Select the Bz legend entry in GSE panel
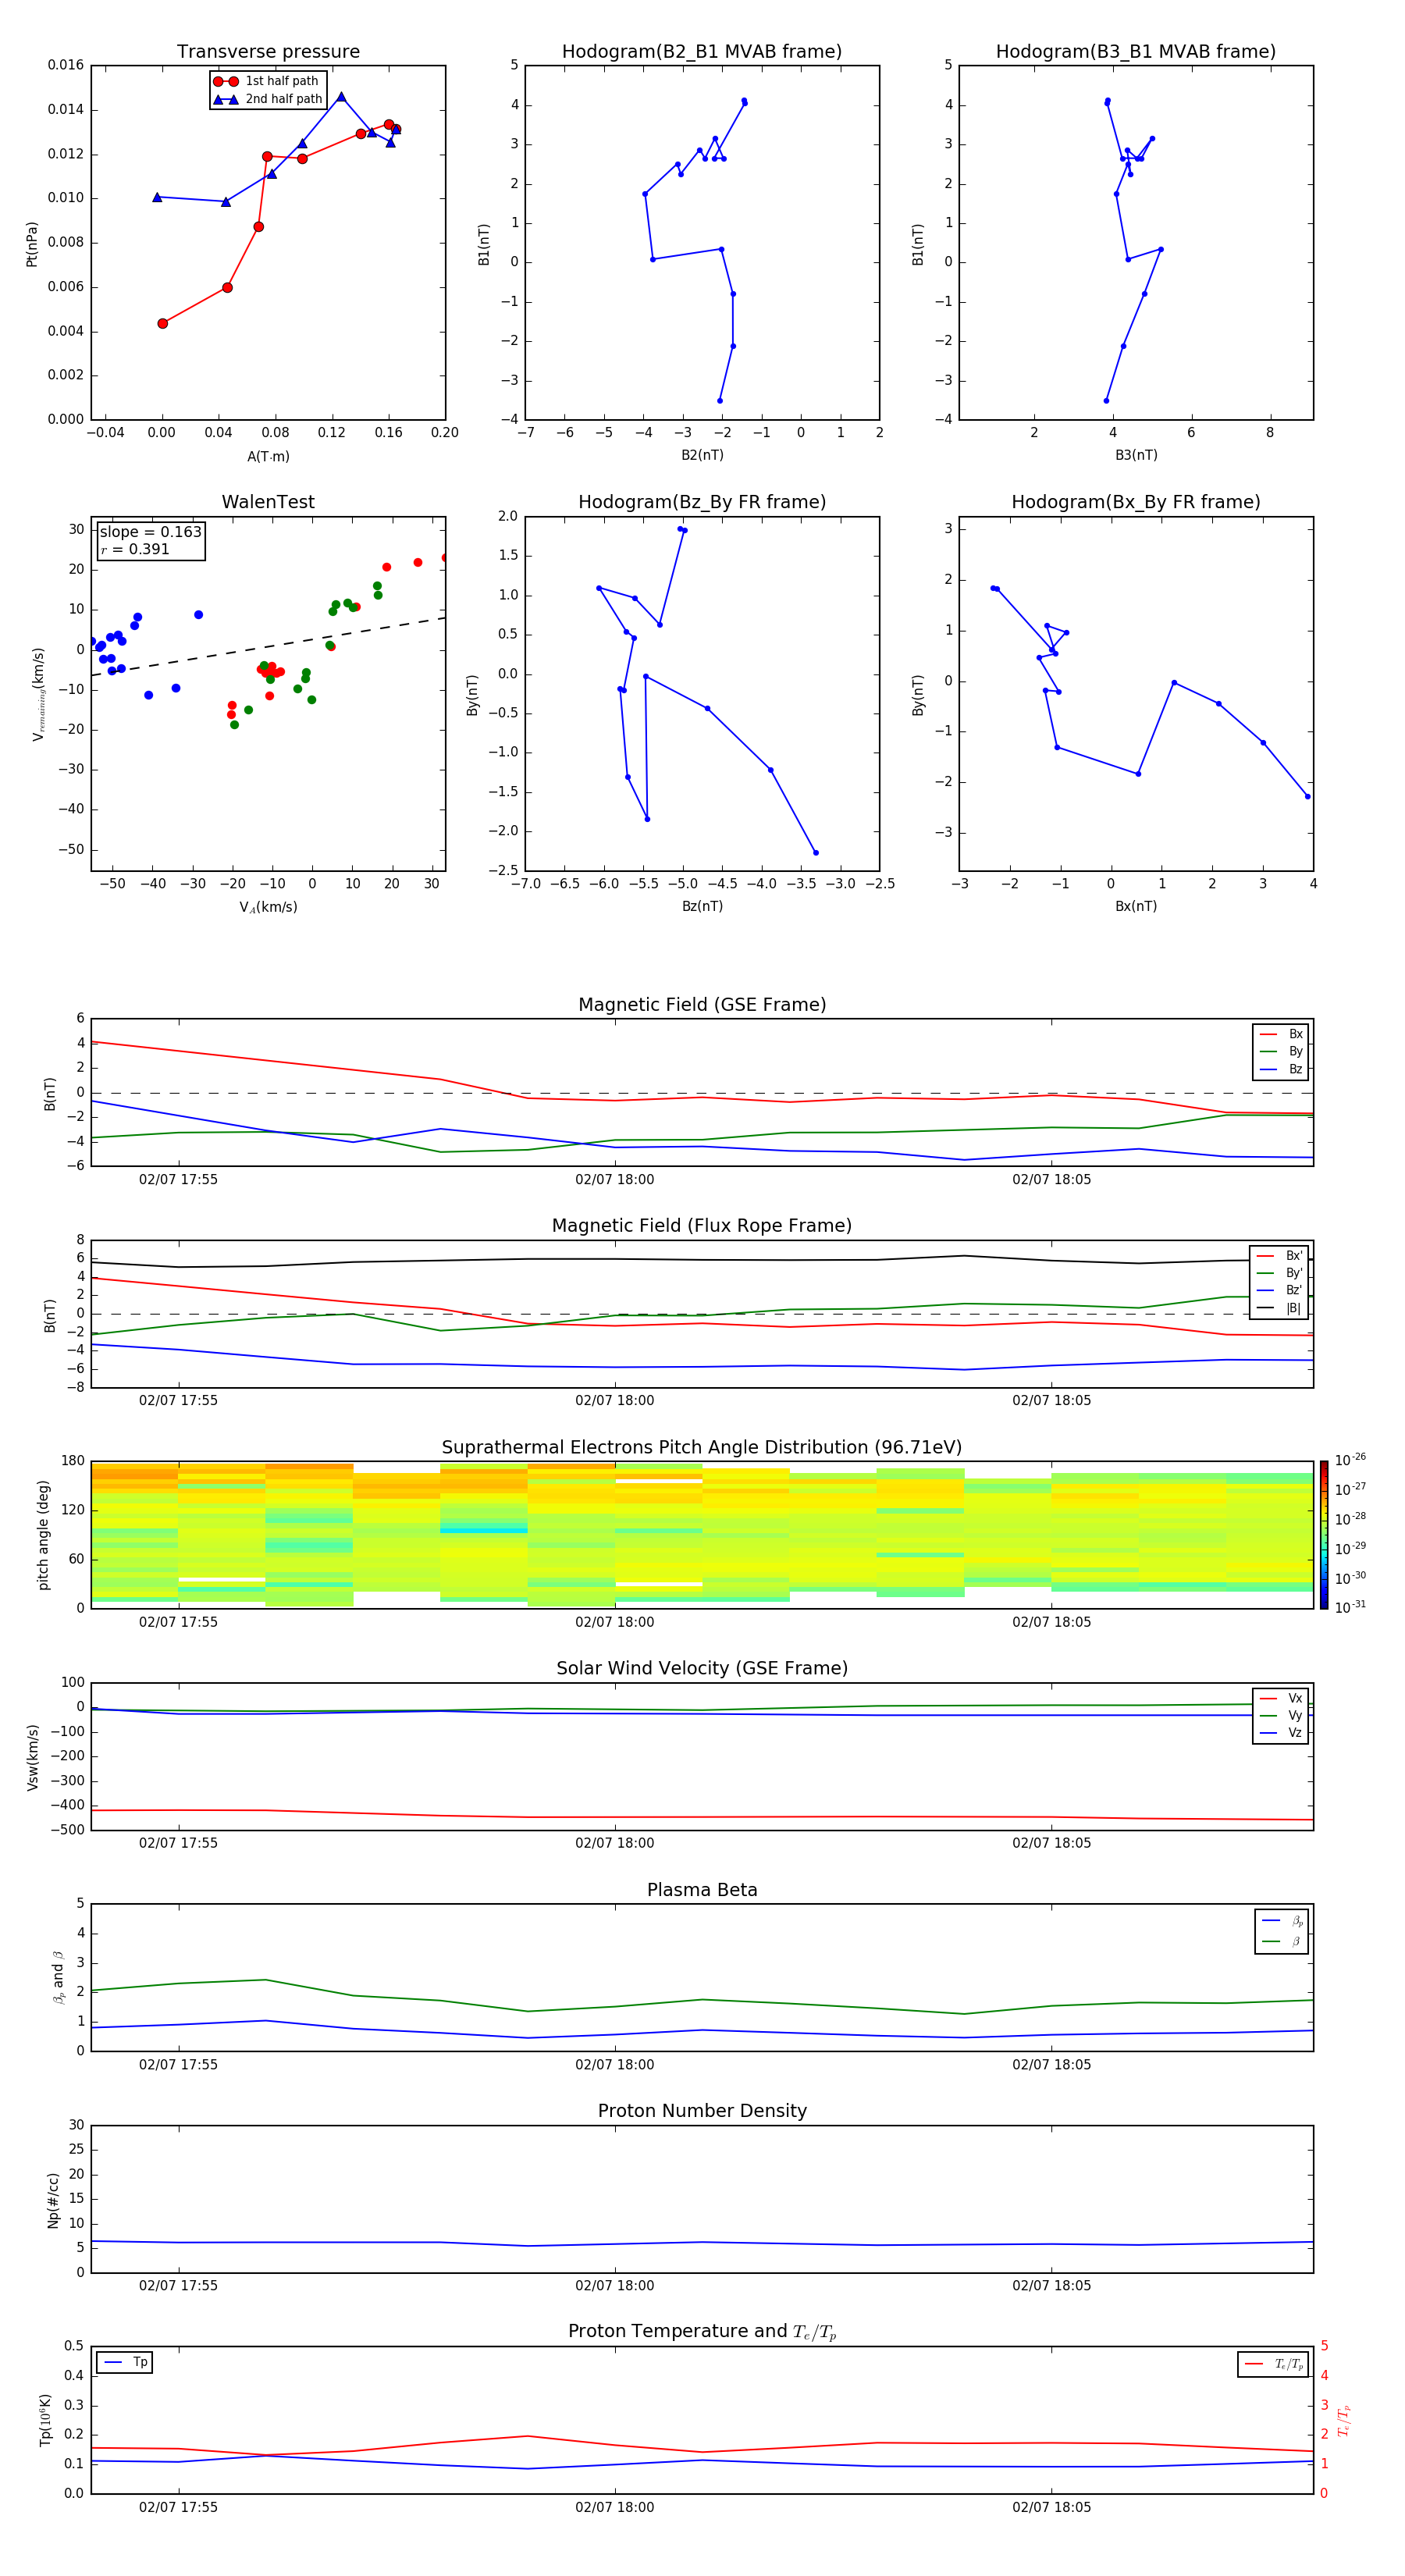The width and height of the screenshot is (1405, 2576). tap(1282, 1069)
